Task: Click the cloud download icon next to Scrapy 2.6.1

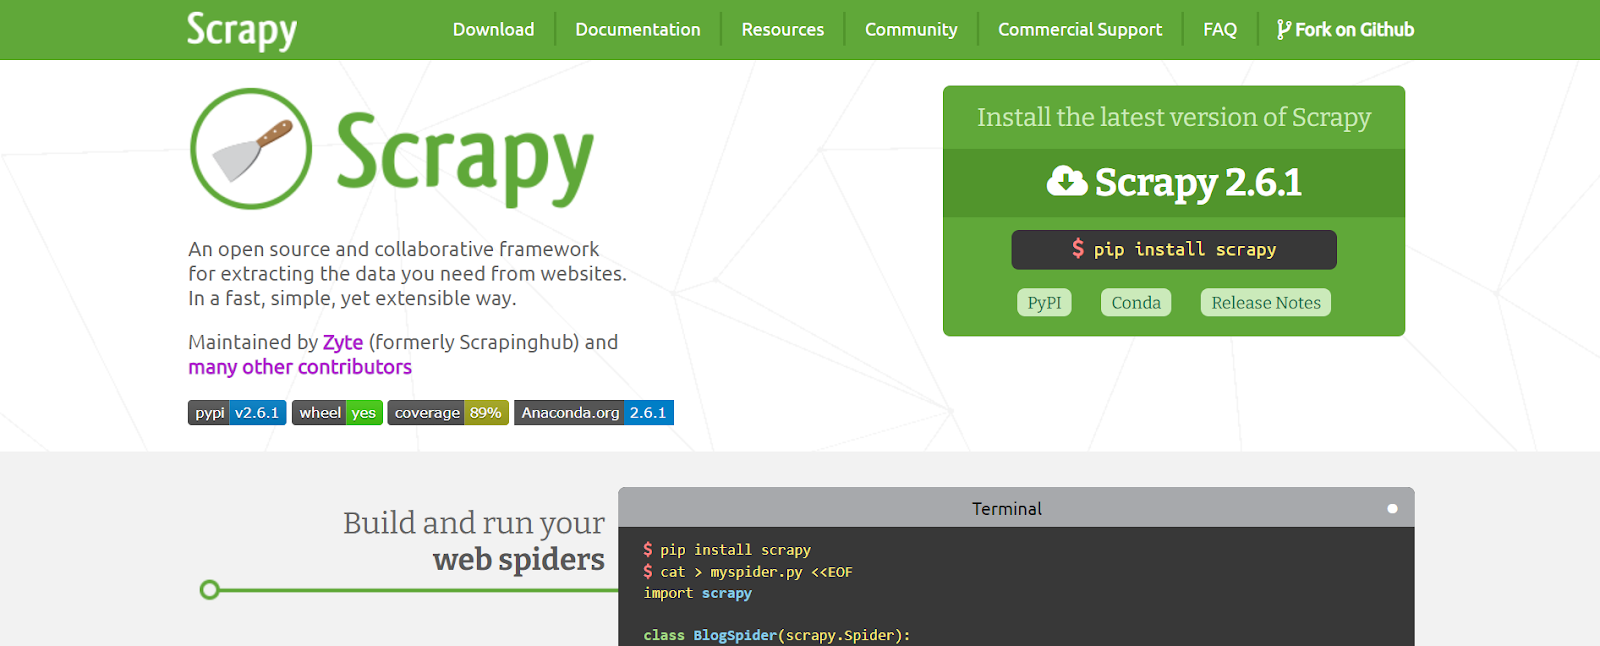Action: coord(1067,181)
